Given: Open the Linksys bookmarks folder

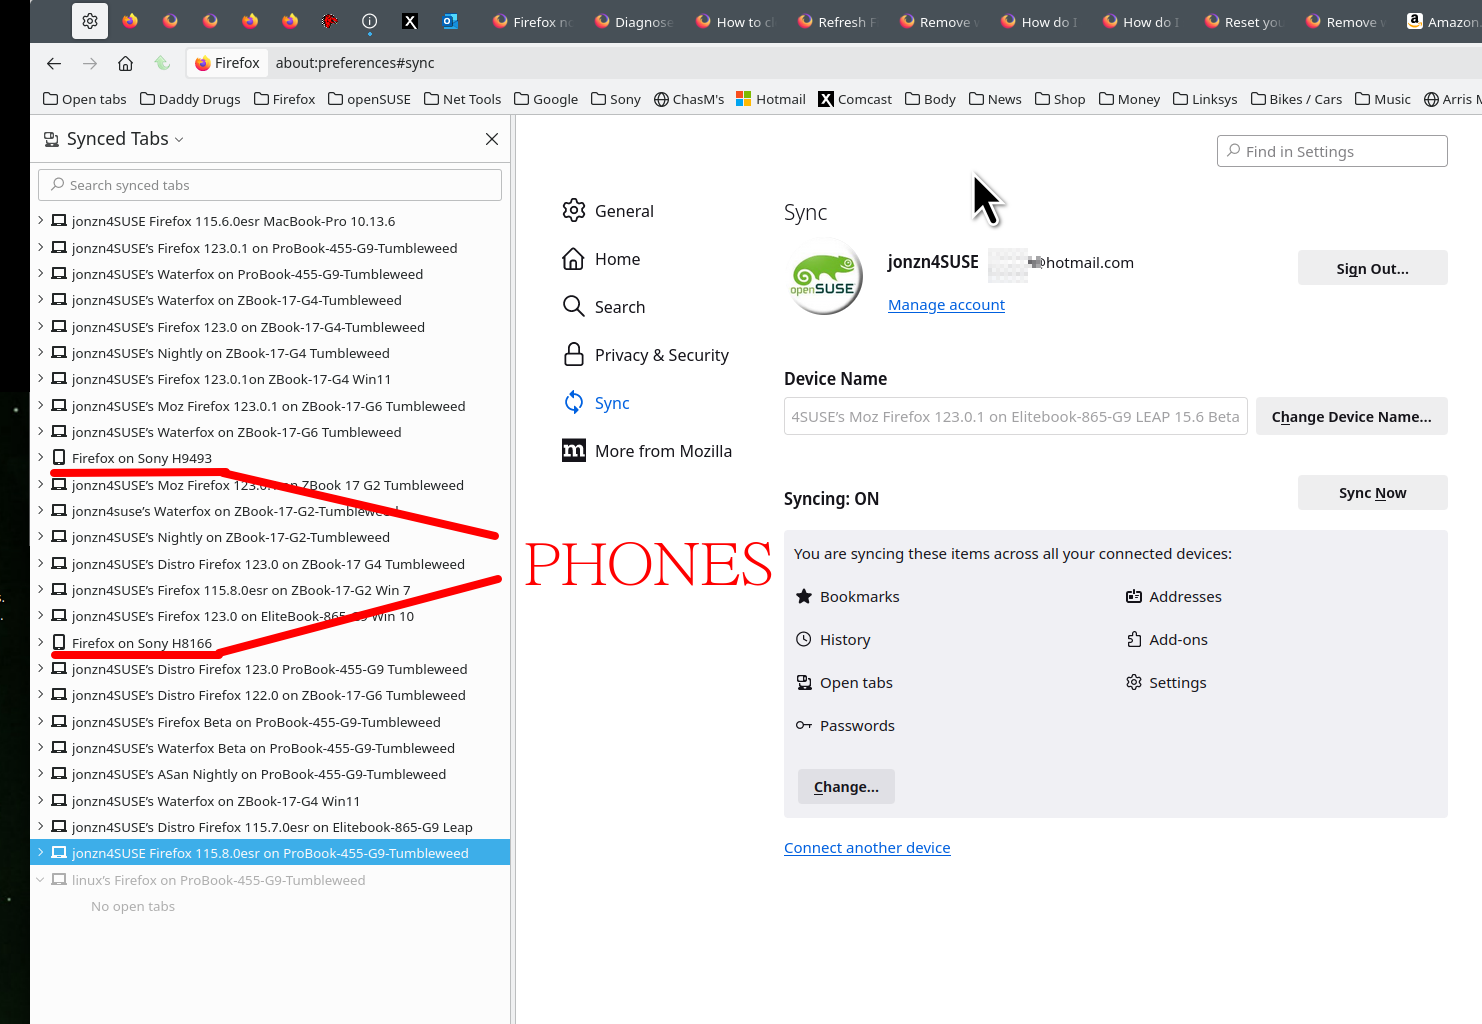Looking at the screenshot, I should 1205,99.
